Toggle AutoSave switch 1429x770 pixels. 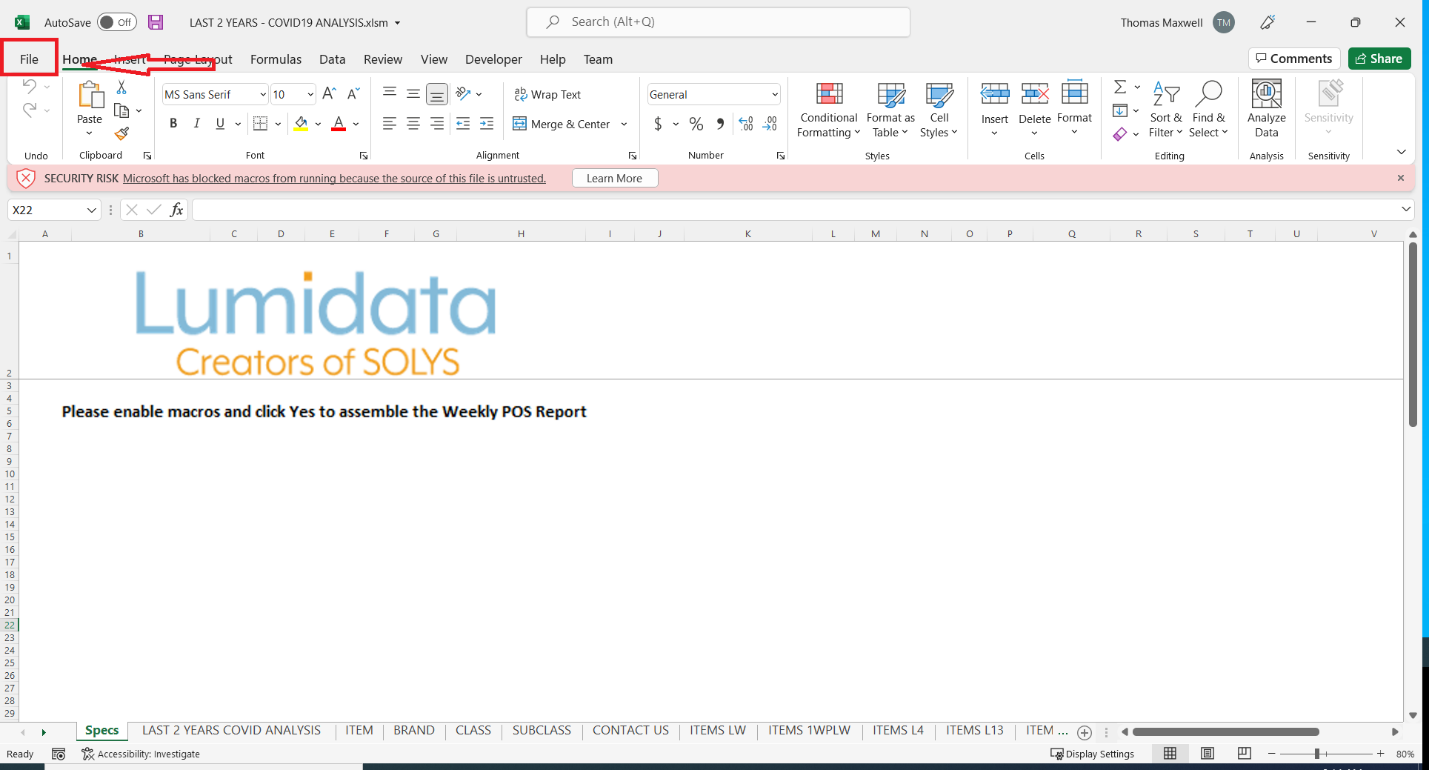[117, 22]
